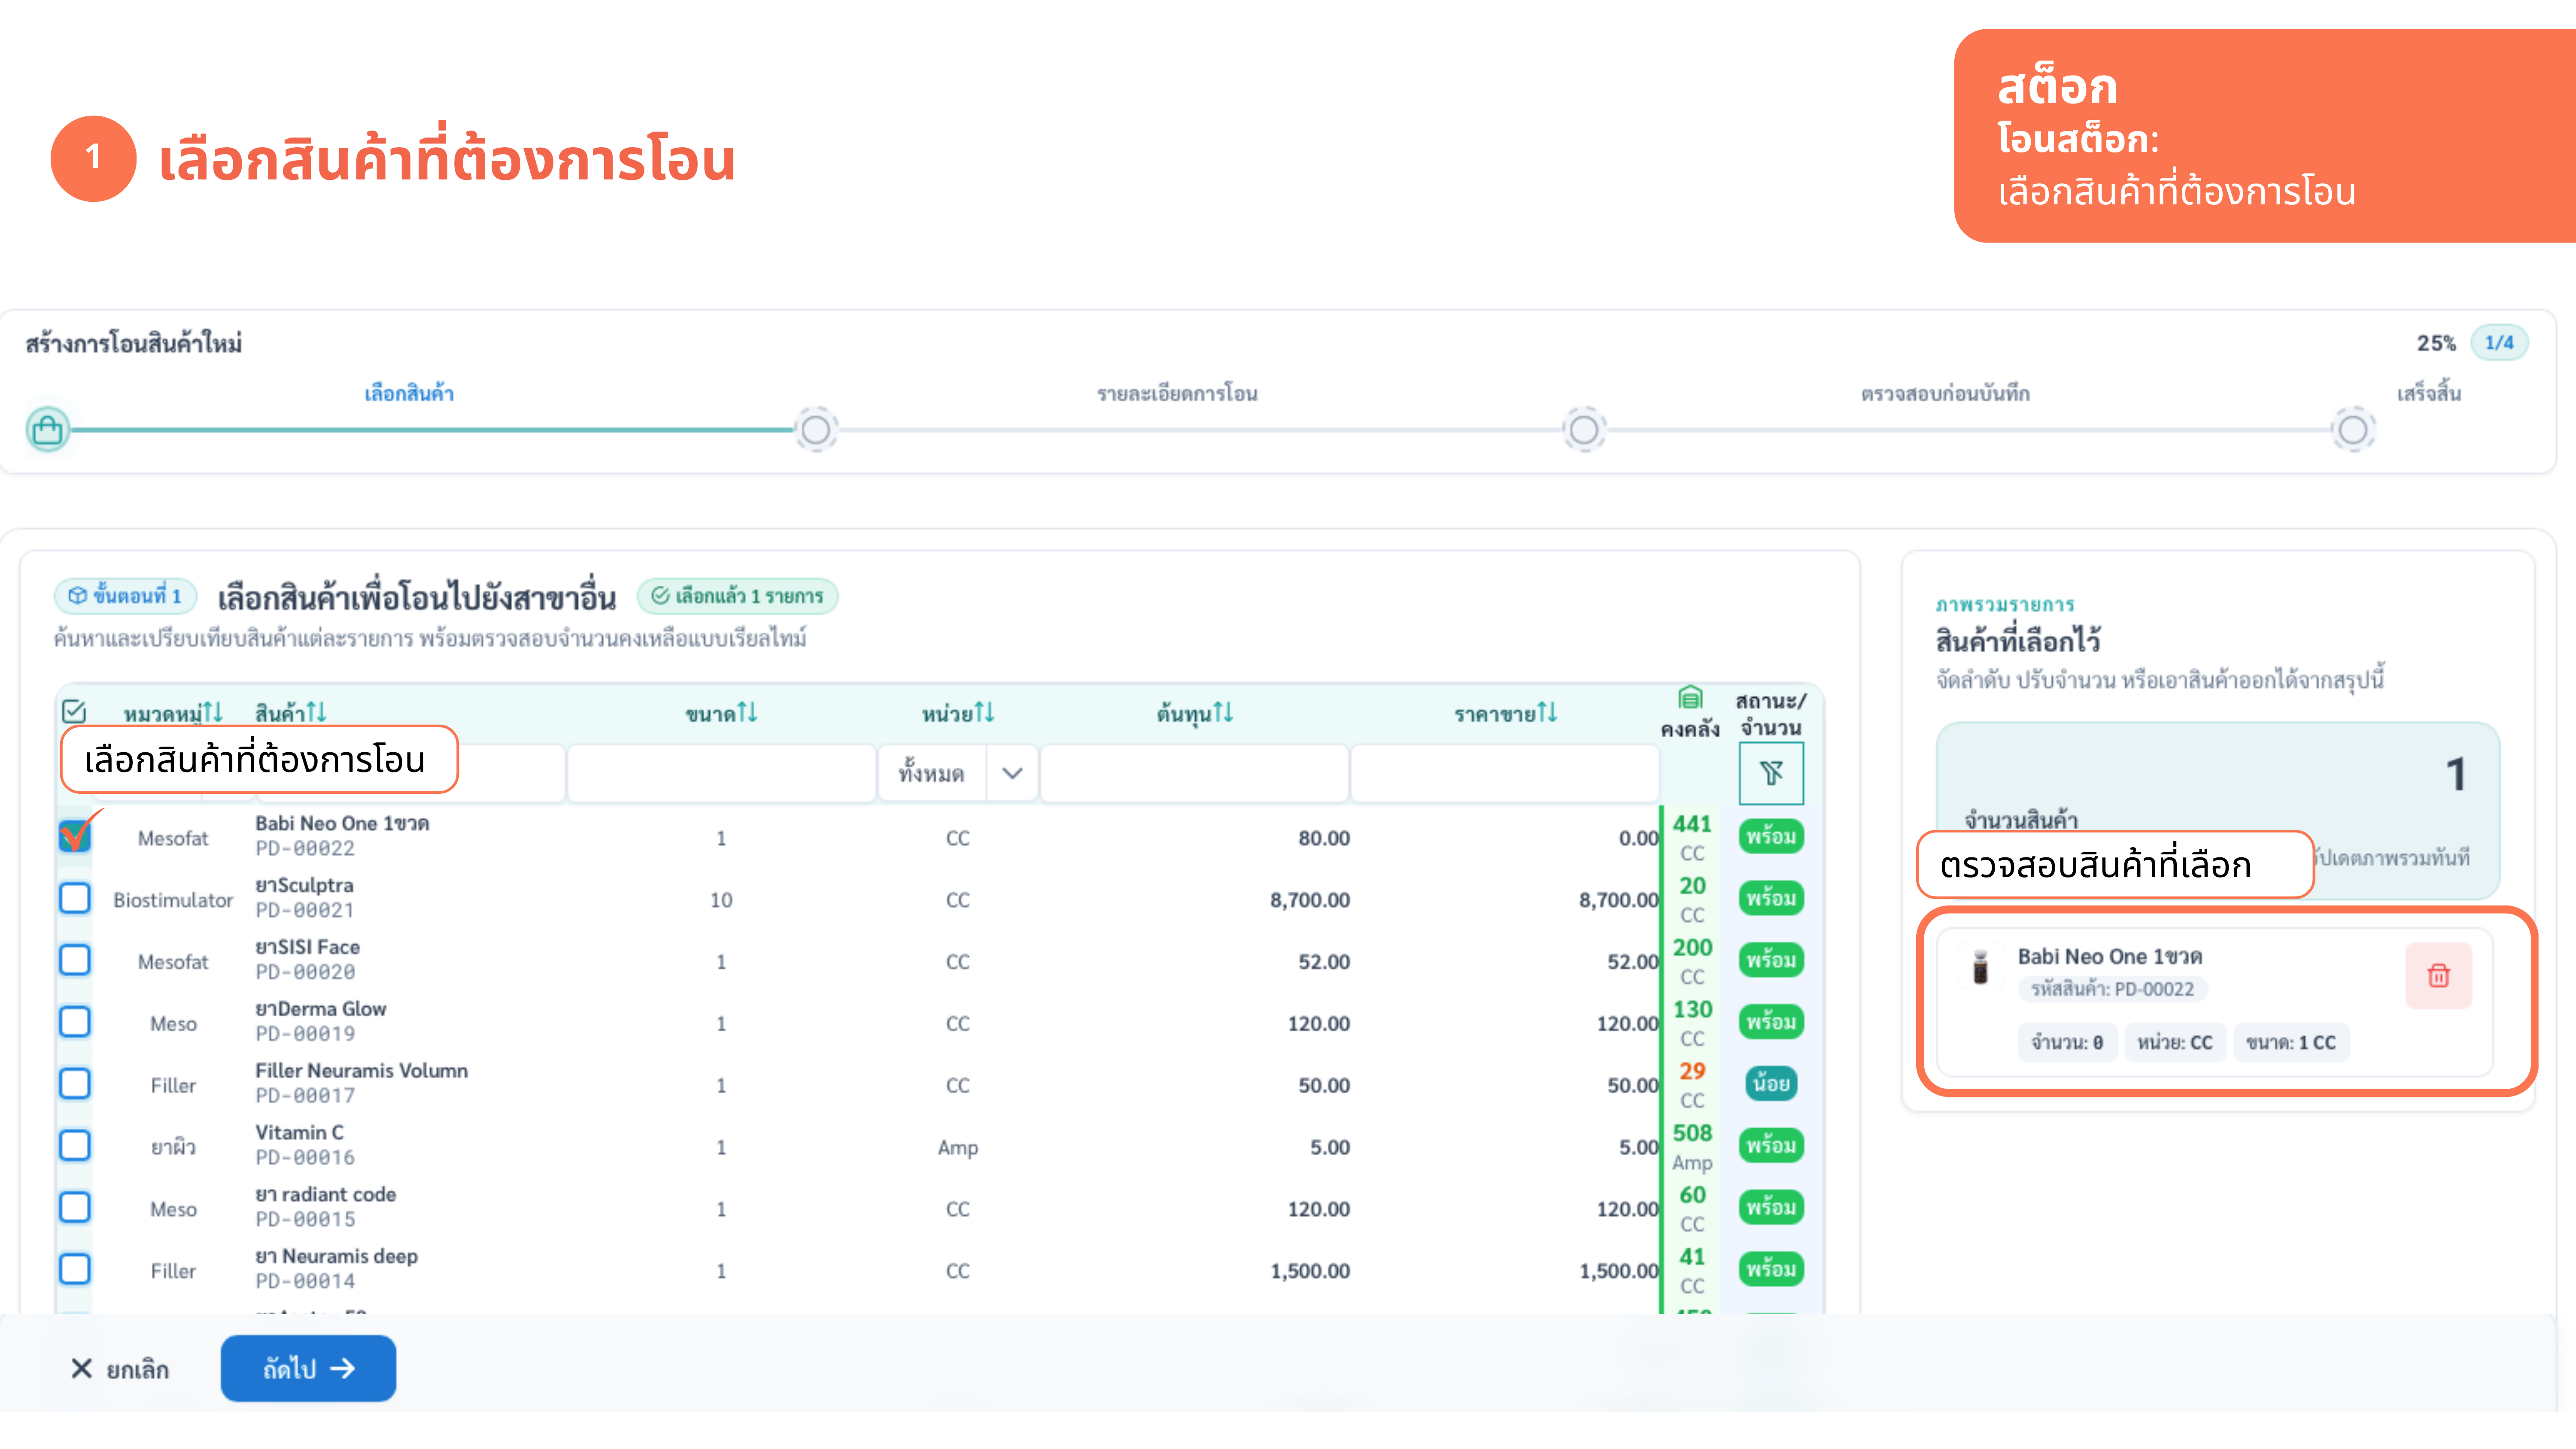Click the Biostimulator category cell
2576x1449 pixels.
pyautogui.click(x=173, y=900)
